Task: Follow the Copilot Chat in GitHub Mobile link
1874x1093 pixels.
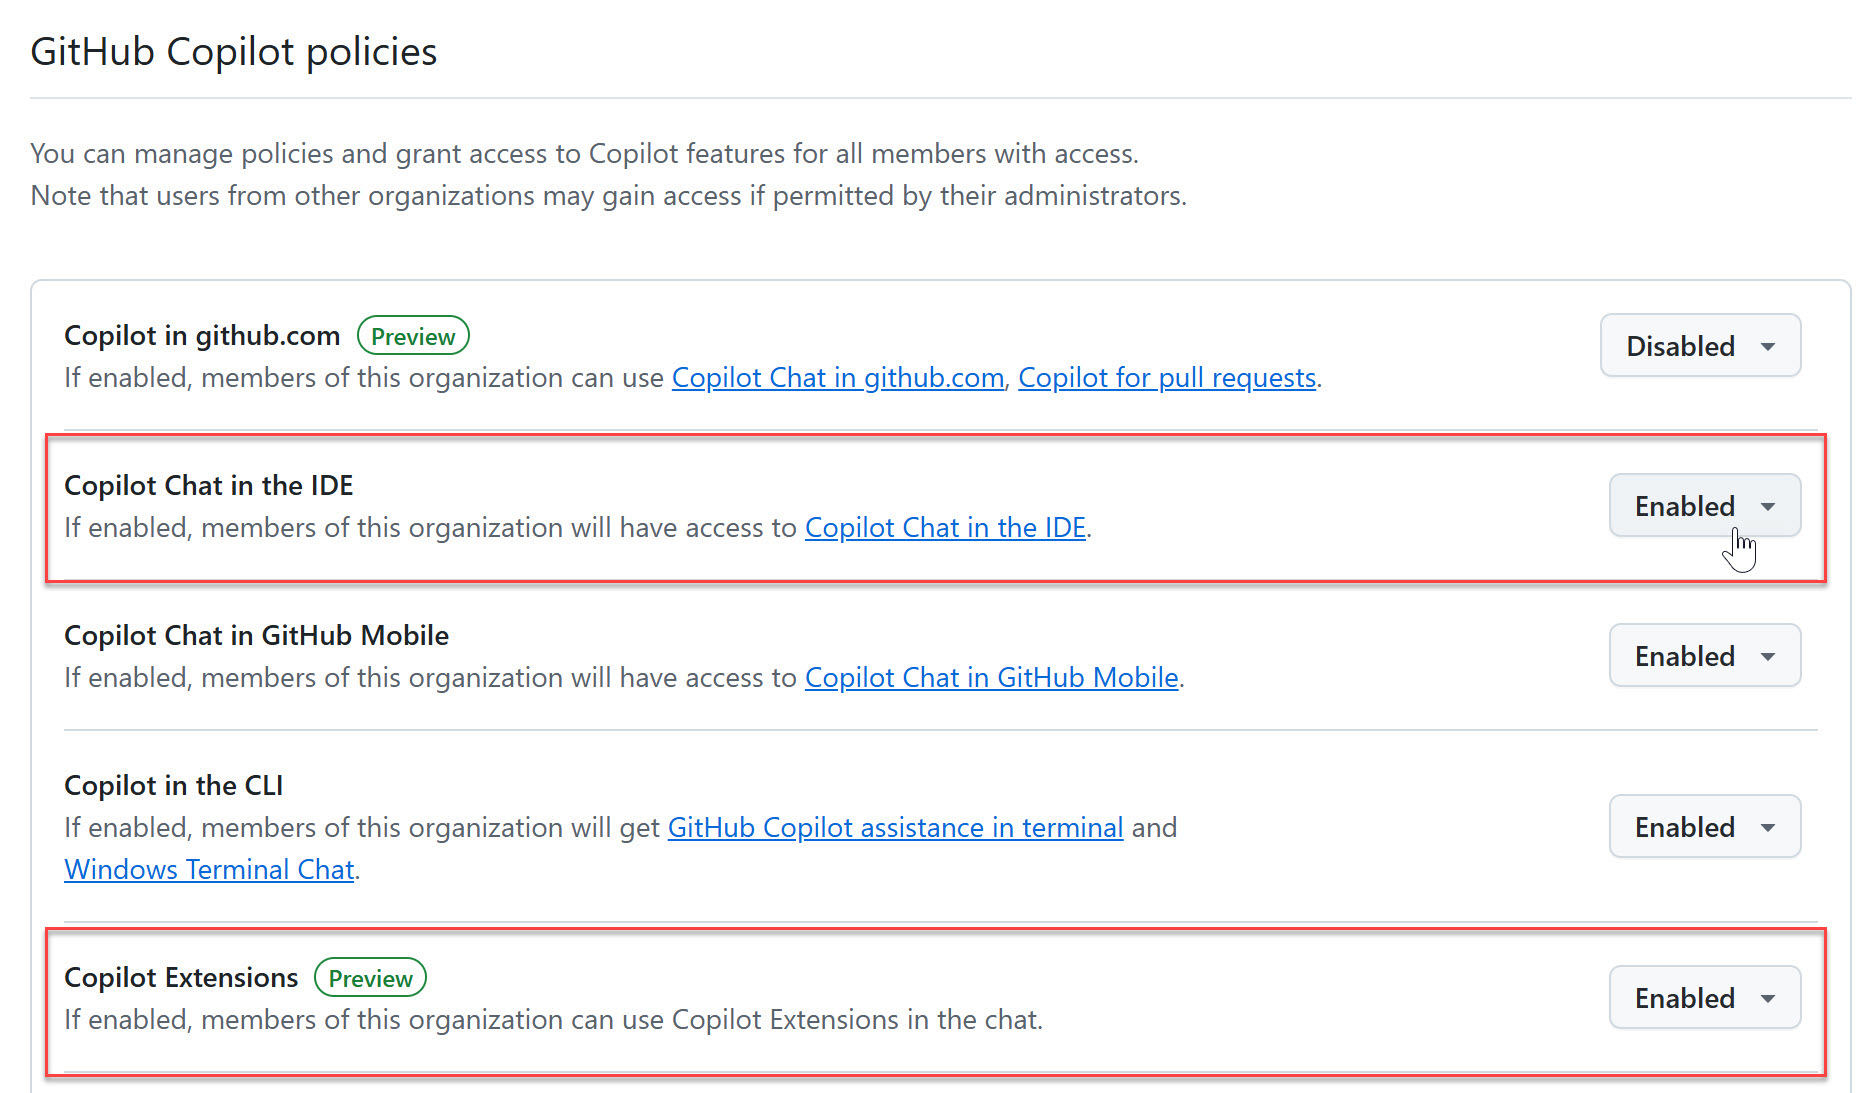Action: [x=991, y=678]
